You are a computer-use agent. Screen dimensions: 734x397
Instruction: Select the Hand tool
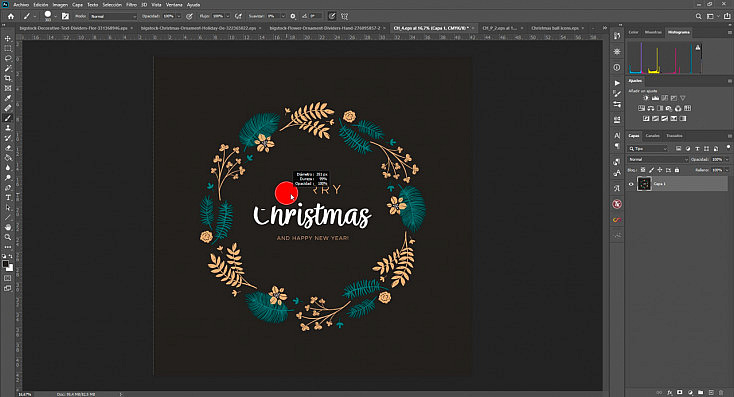8,228
